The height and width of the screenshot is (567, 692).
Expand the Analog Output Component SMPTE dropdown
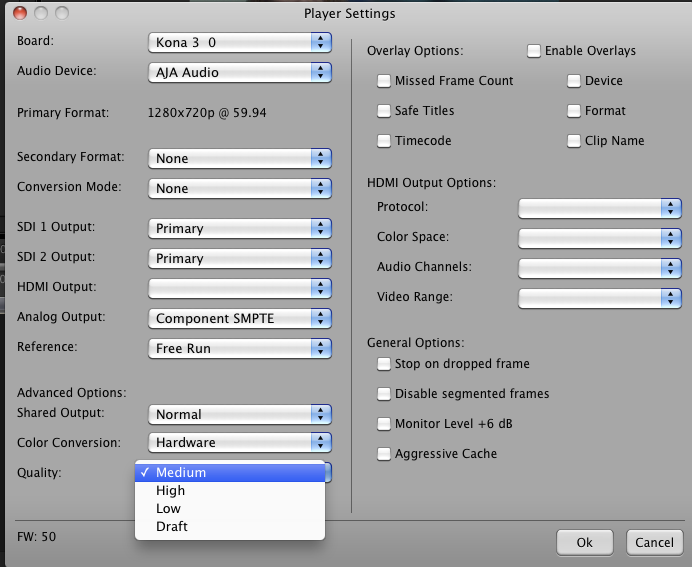coord(240,318)
